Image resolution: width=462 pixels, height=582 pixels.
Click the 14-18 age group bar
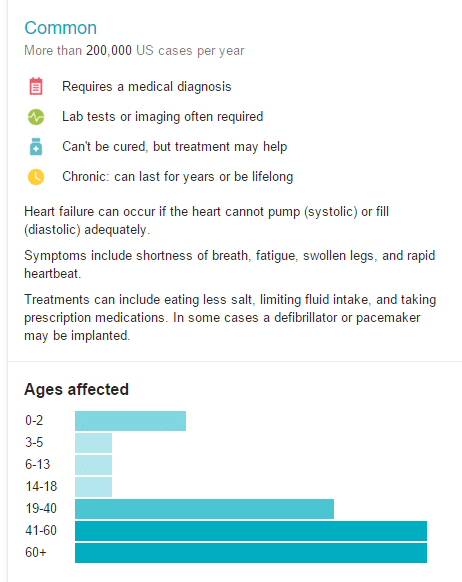[x=93, y=487]
